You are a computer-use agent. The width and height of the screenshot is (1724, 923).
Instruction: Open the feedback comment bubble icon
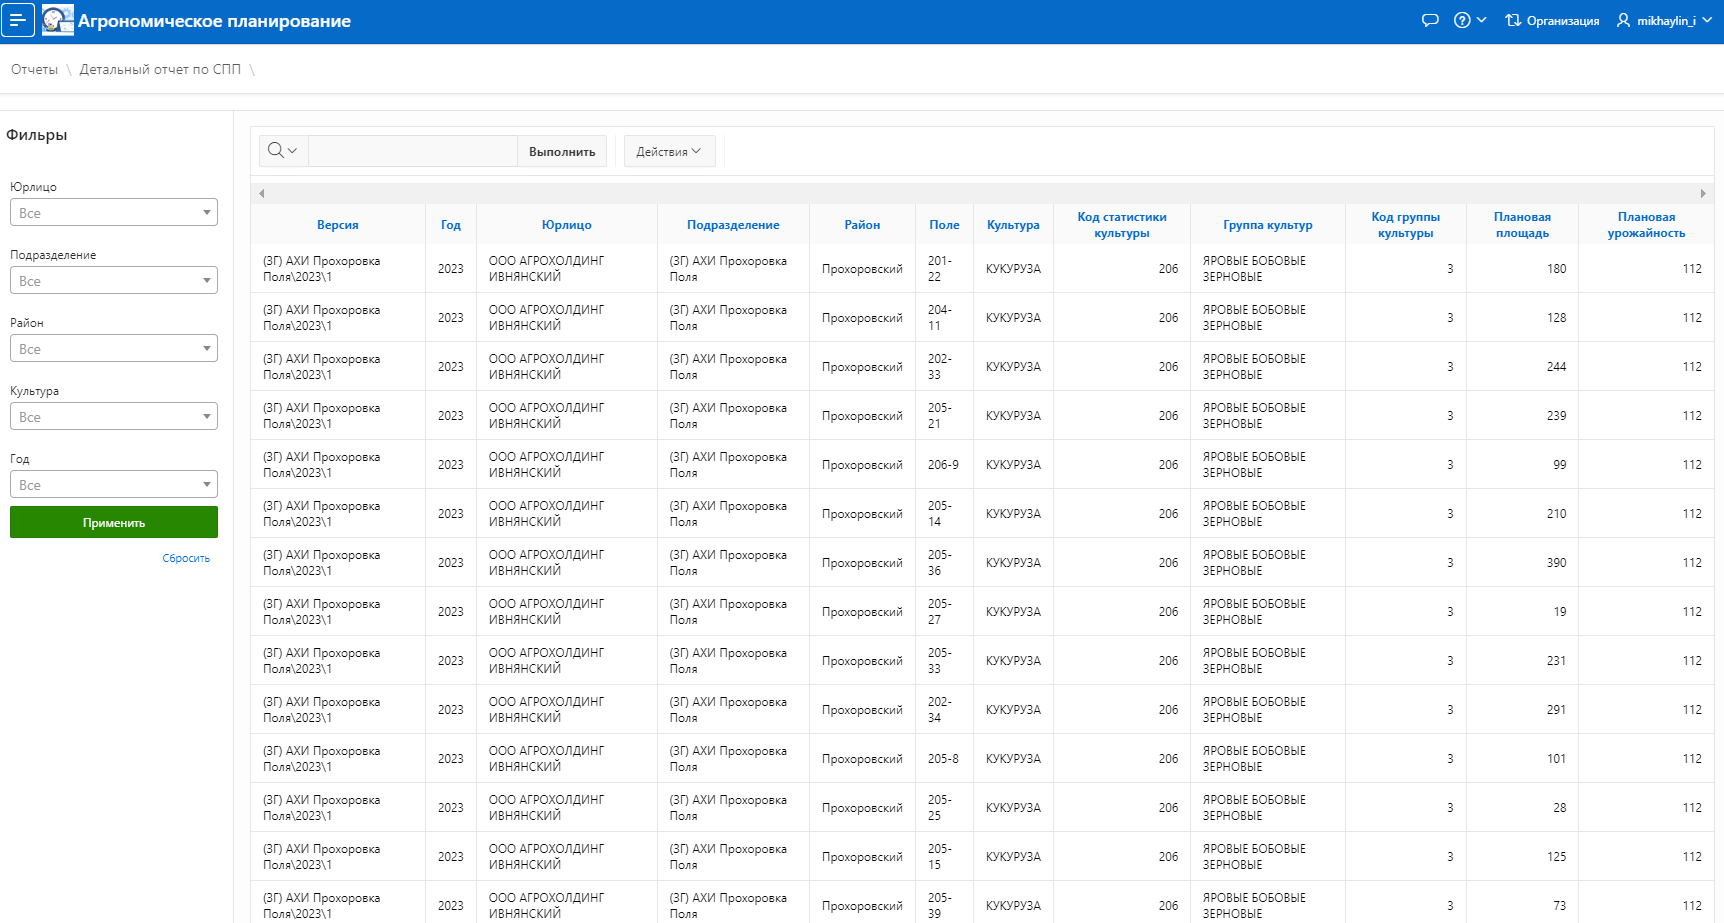[1430, 20]
